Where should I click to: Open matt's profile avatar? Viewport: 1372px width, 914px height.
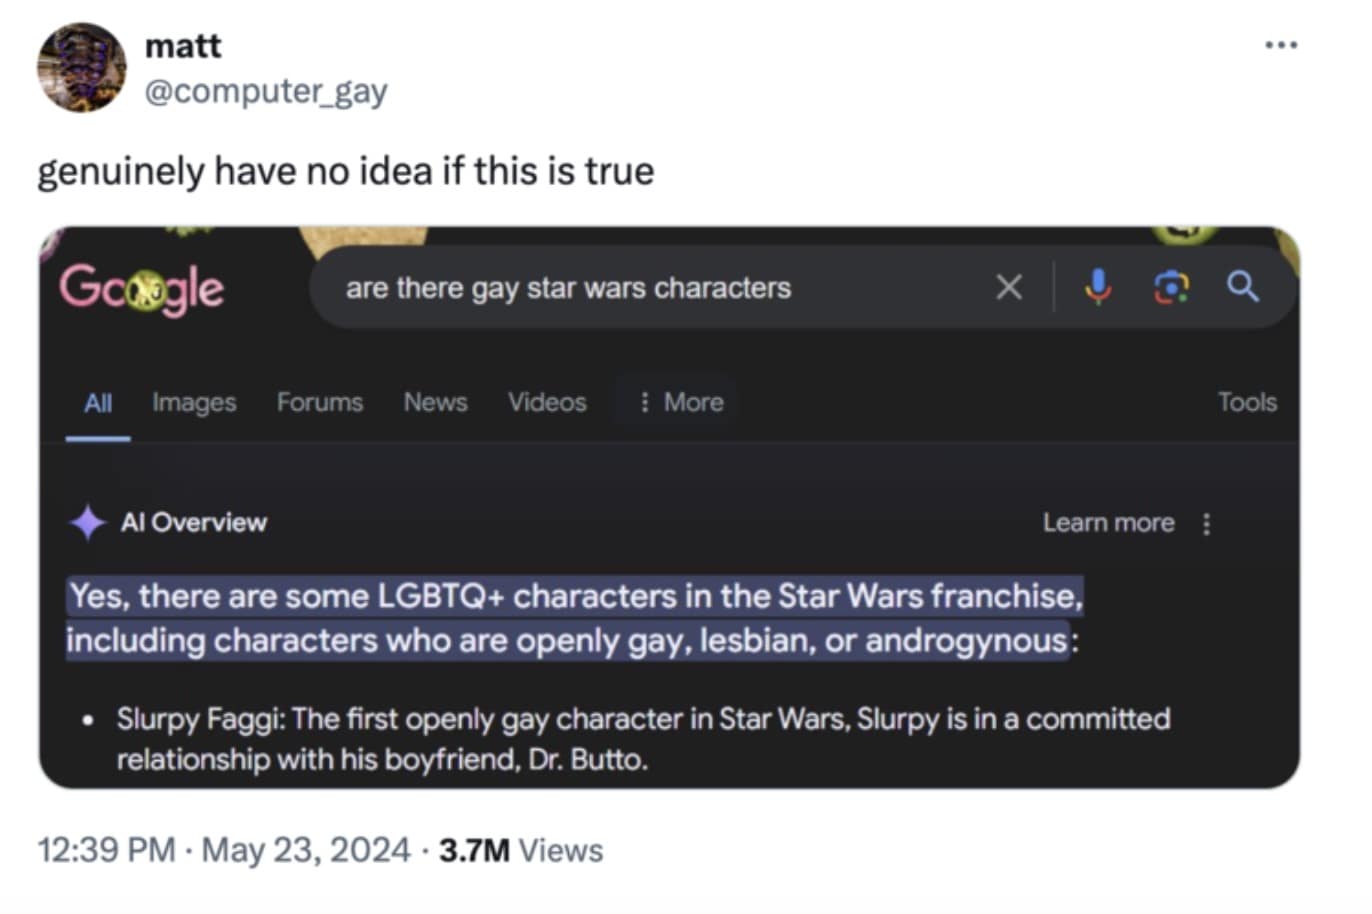pyautogui.click(x=82, y=68)
